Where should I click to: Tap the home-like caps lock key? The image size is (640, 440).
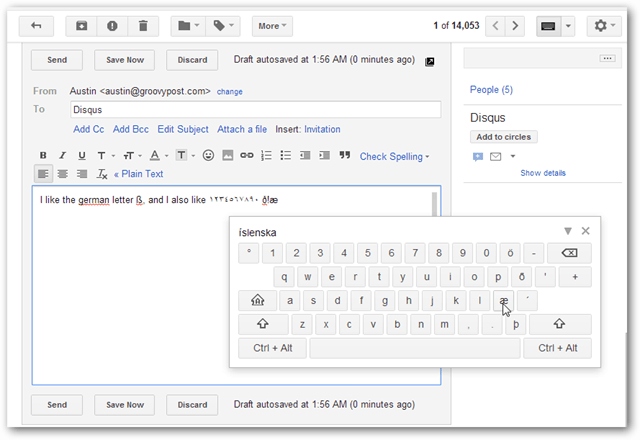258,301
